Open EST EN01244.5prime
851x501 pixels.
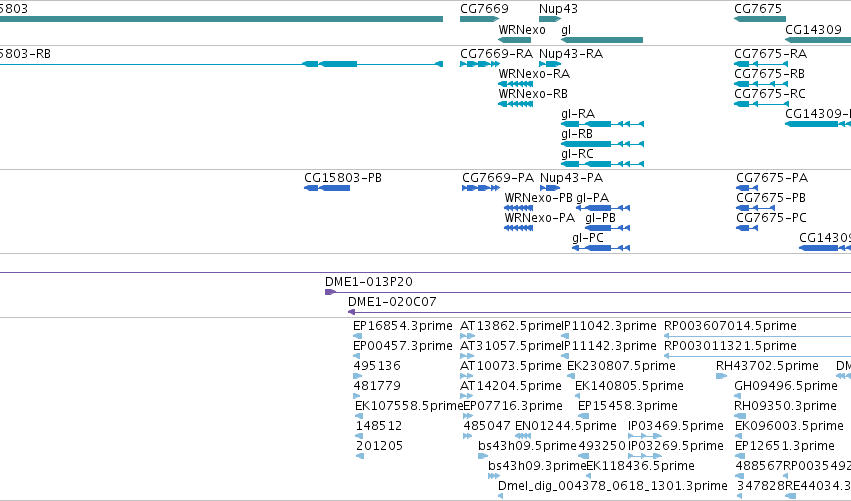[566, 427]
